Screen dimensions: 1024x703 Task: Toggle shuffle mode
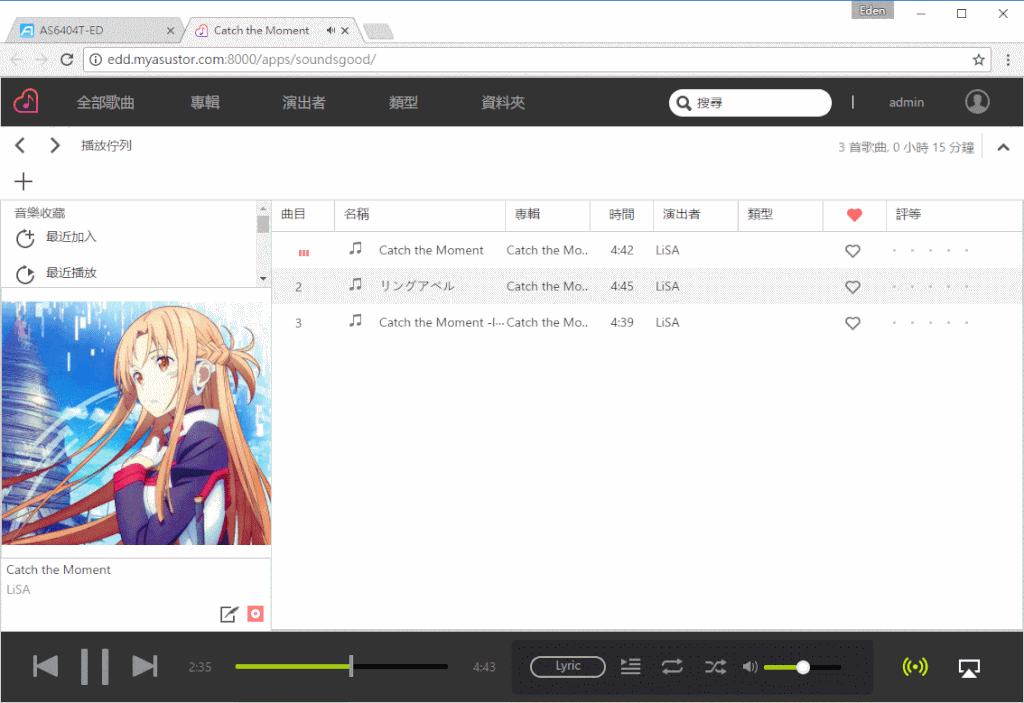point(715,666)
